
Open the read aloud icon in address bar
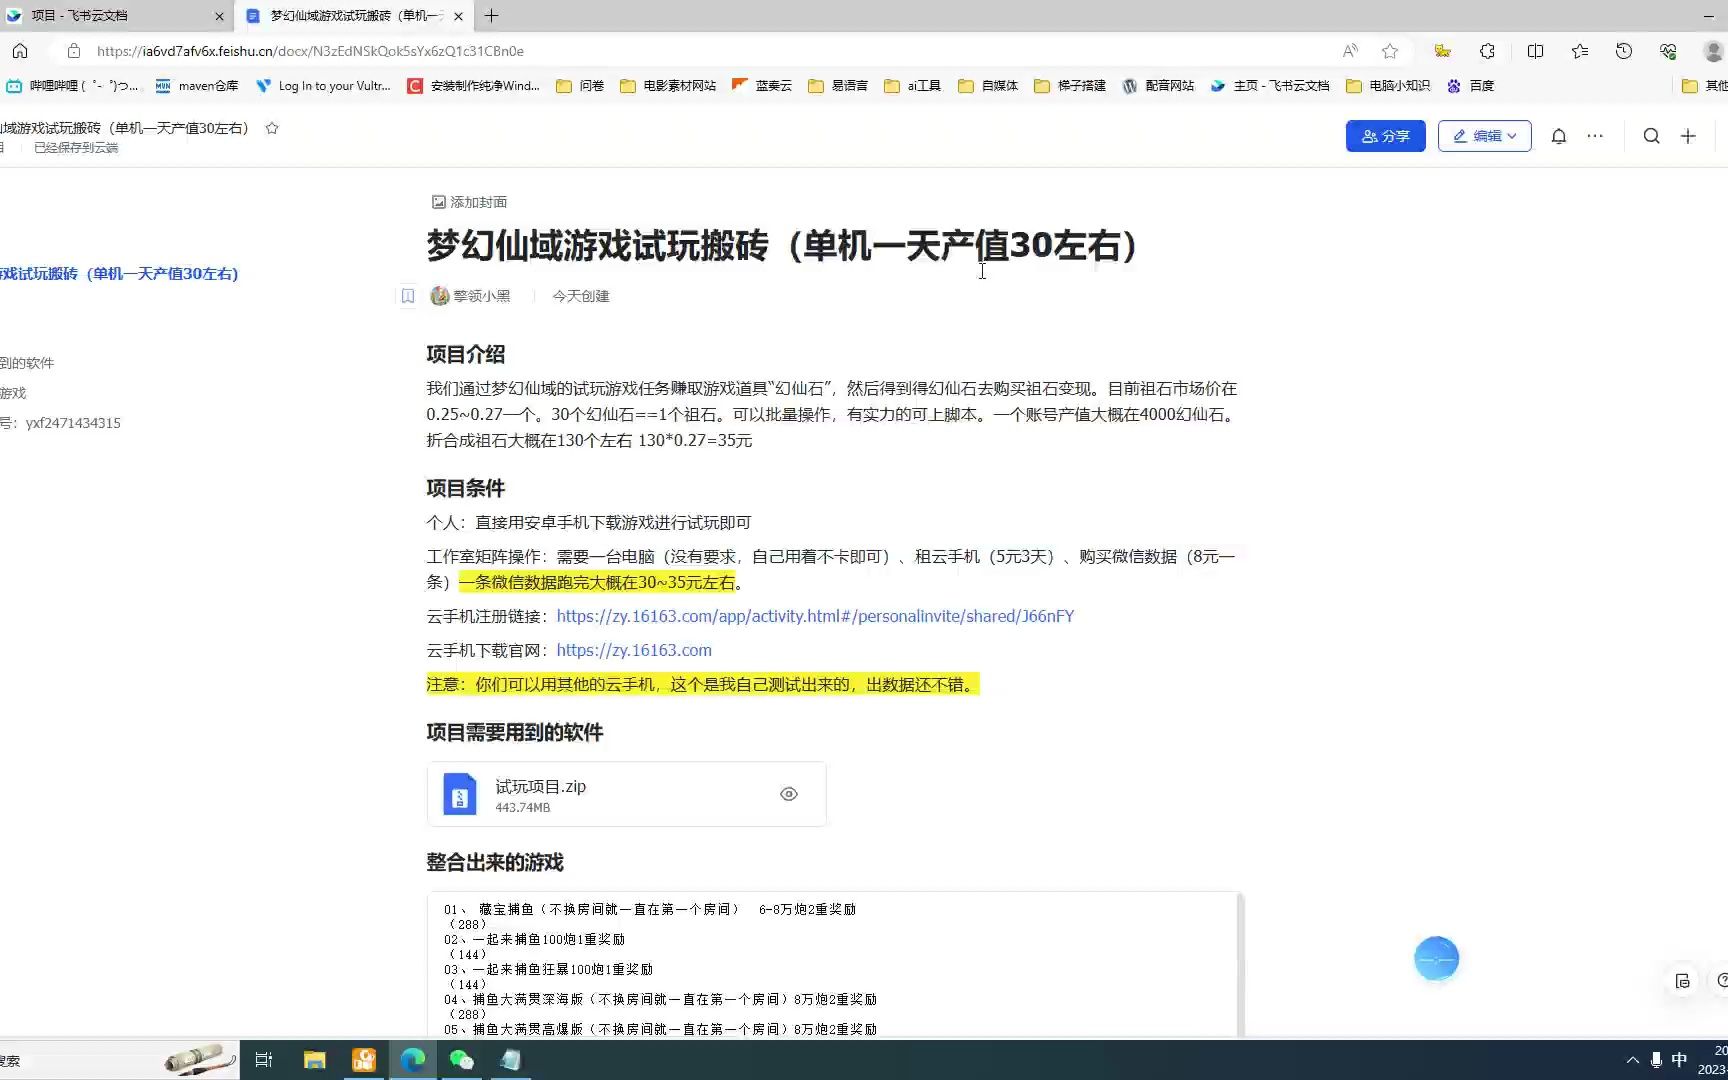coord(1350,51)
